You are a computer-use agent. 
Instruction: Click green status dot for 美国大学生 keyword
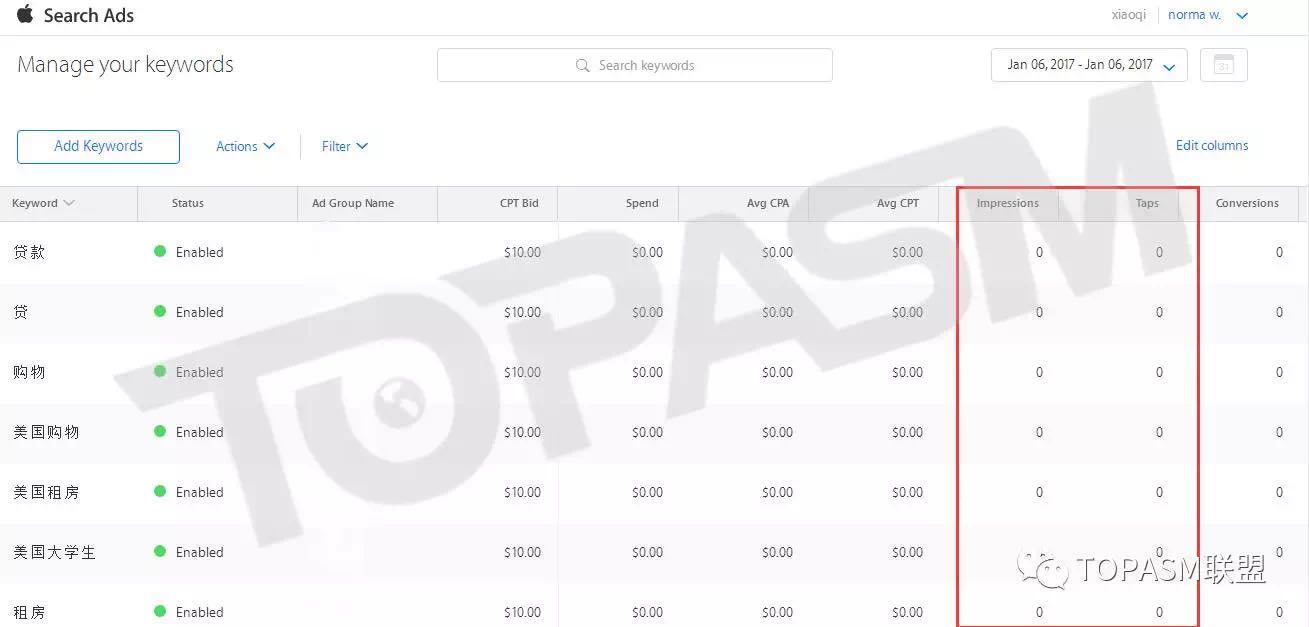click(x=160, y=552)
